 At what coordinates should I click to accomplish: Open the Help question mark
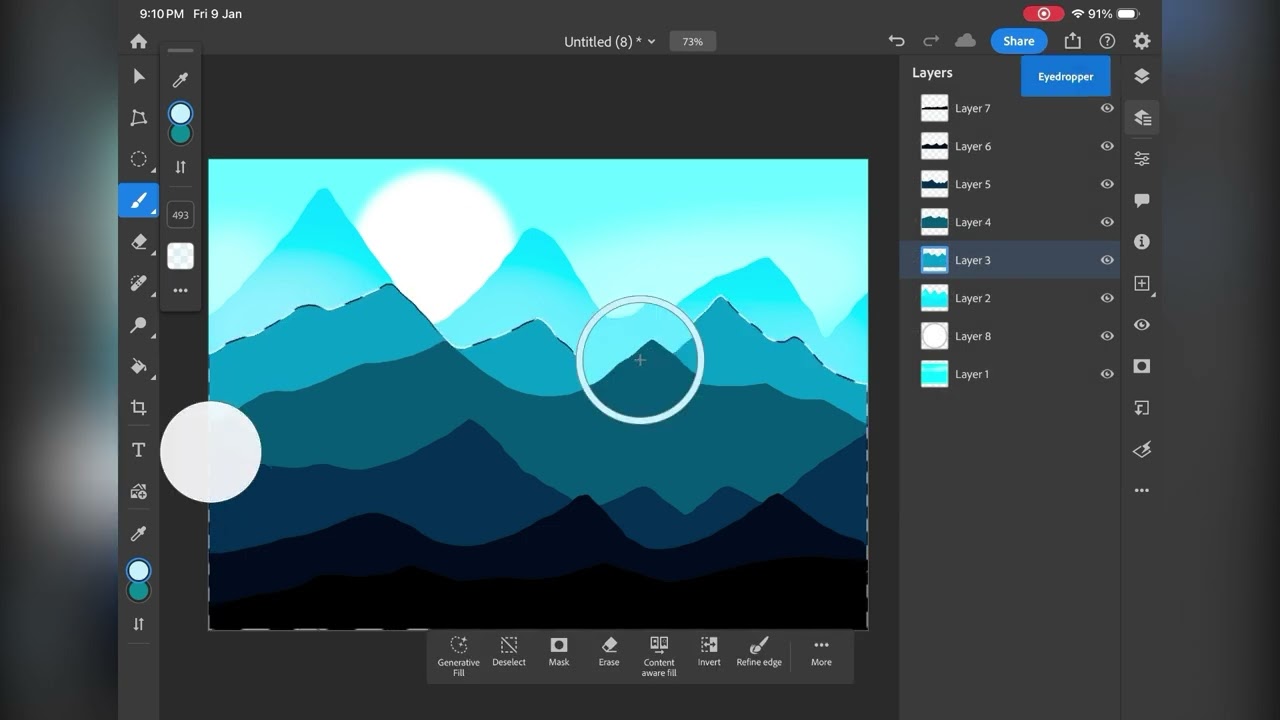click(x=1107, y=41)
